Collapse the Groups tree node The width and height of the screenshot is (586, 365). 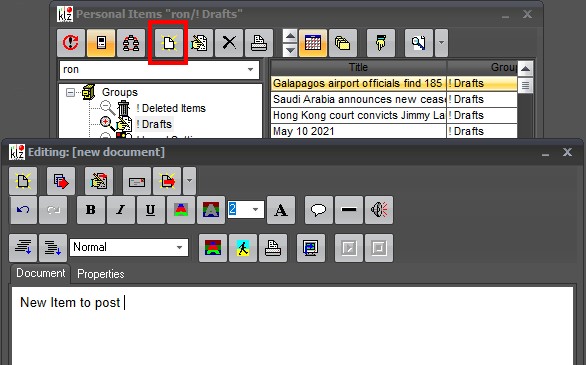tap(70, 92)
